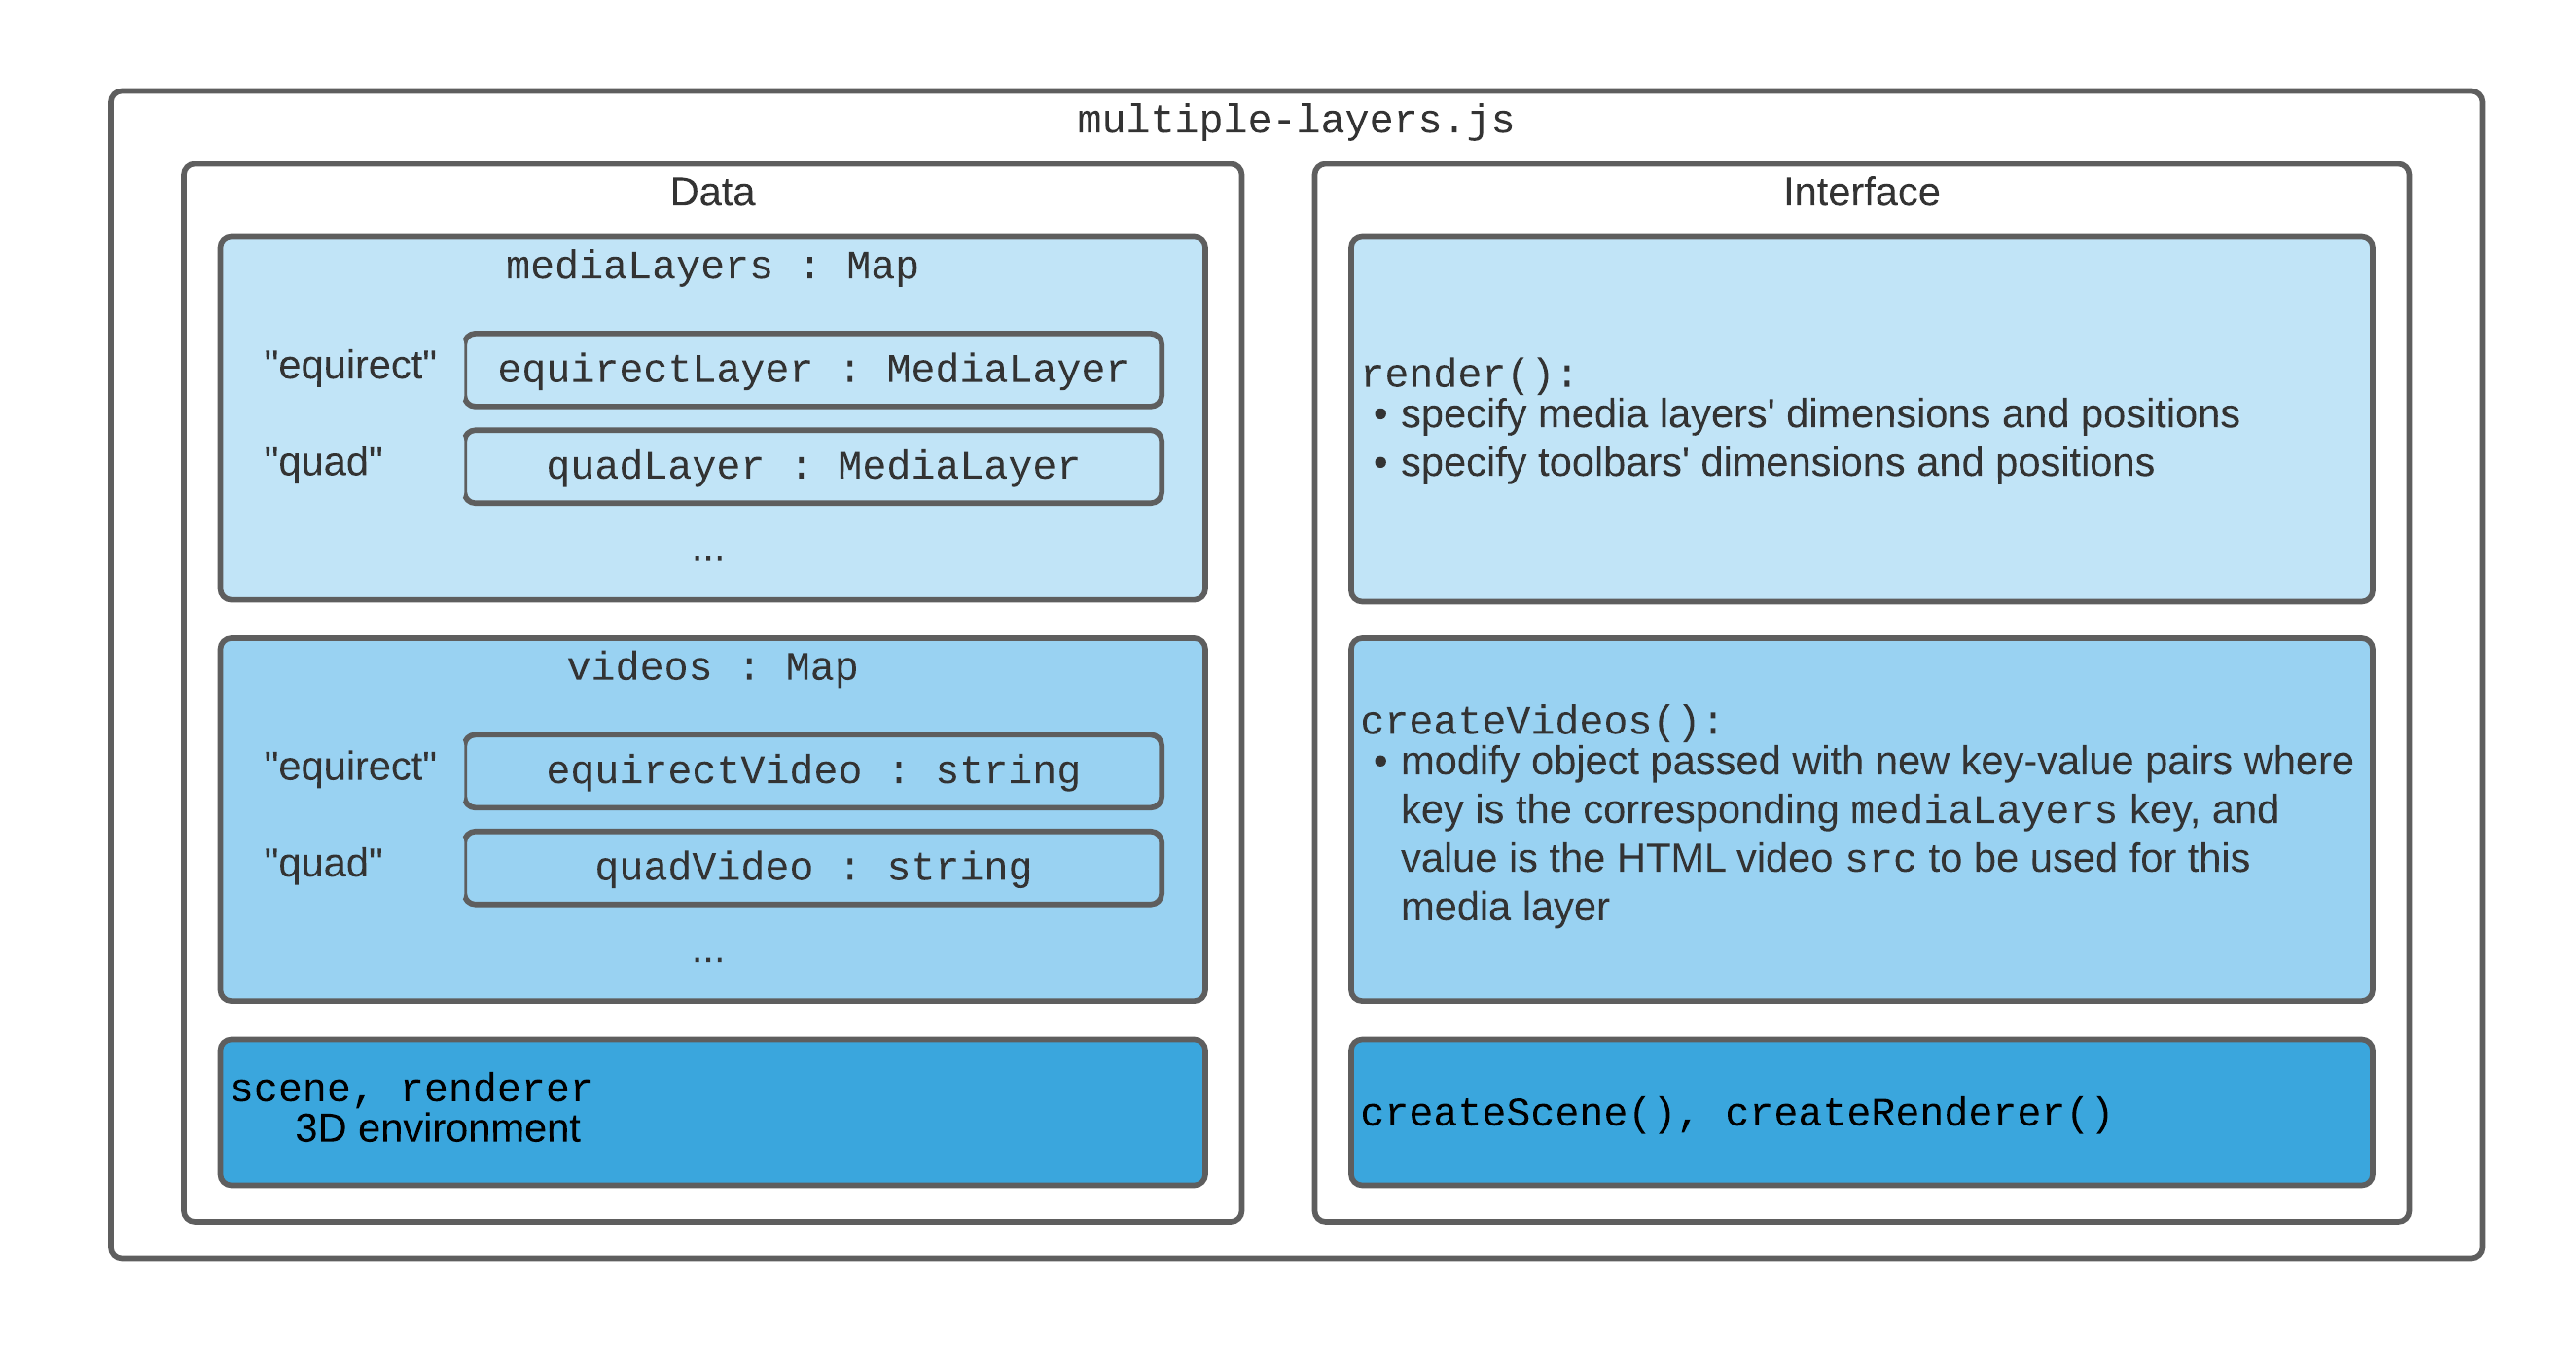Select the equirectLayer : MediaLayer box

click(813, 370)
